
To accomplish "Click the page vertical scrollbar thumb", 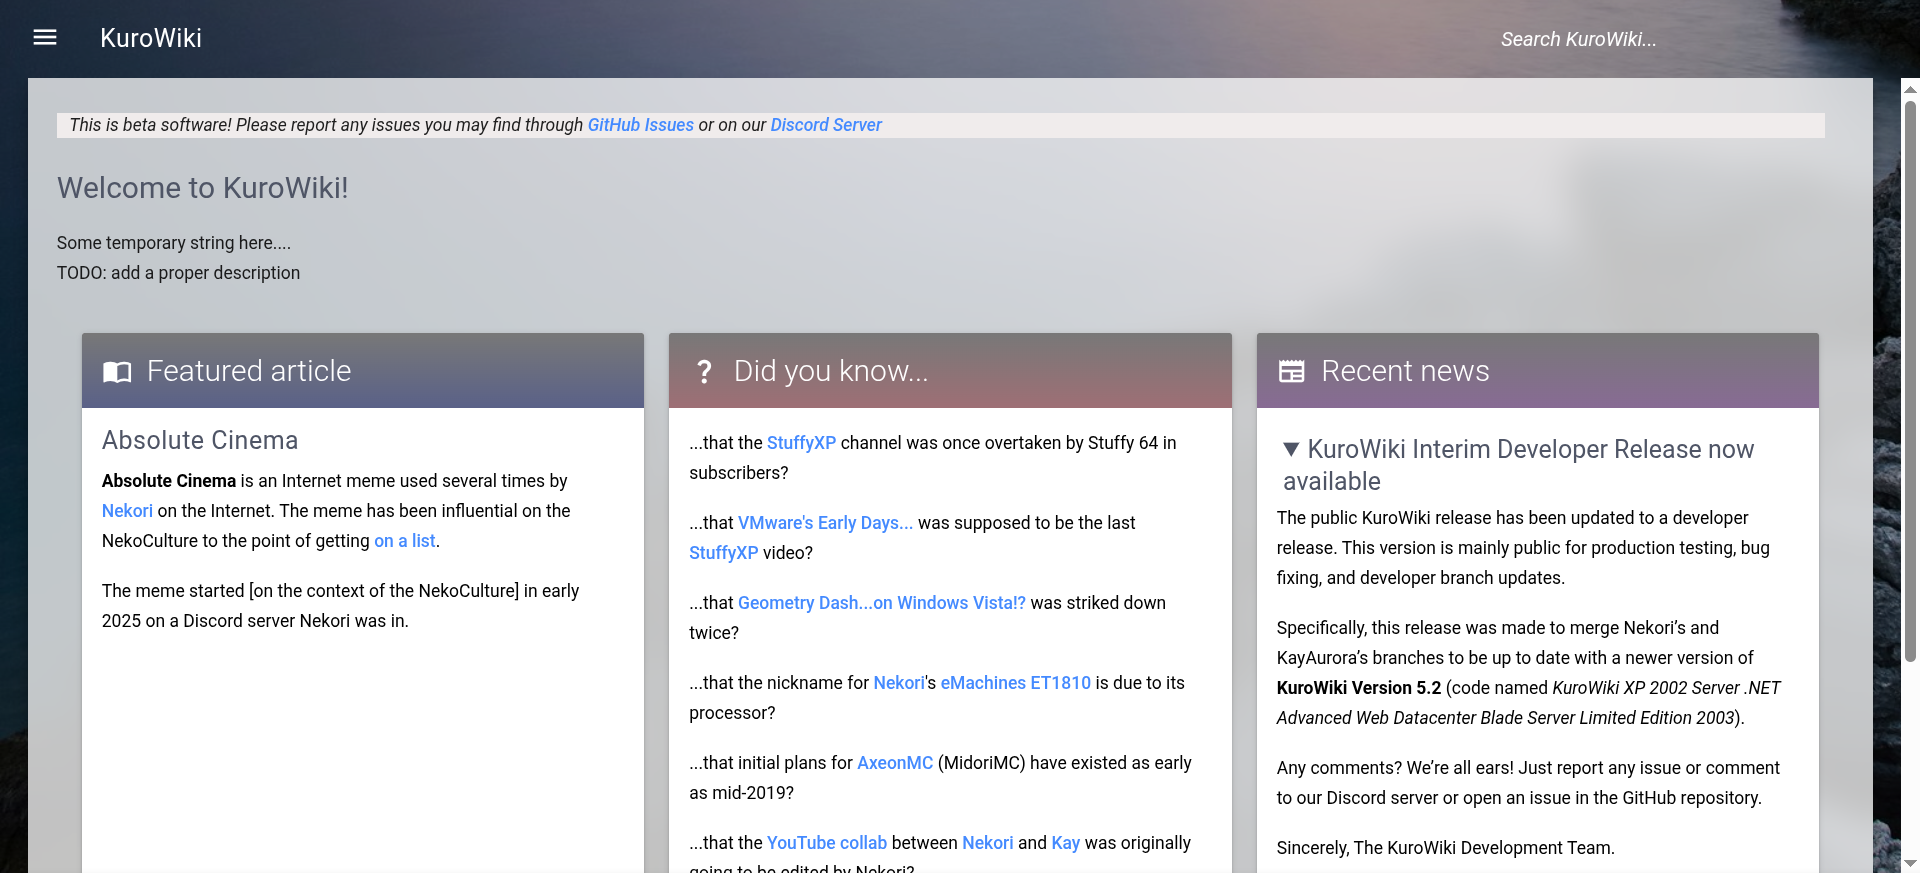I will (1910, 380).
